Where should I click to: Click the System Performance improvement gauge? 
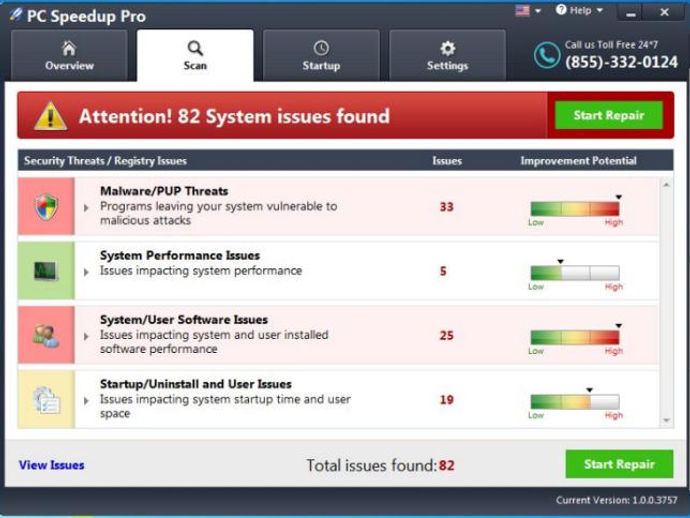tap(575, 273)
